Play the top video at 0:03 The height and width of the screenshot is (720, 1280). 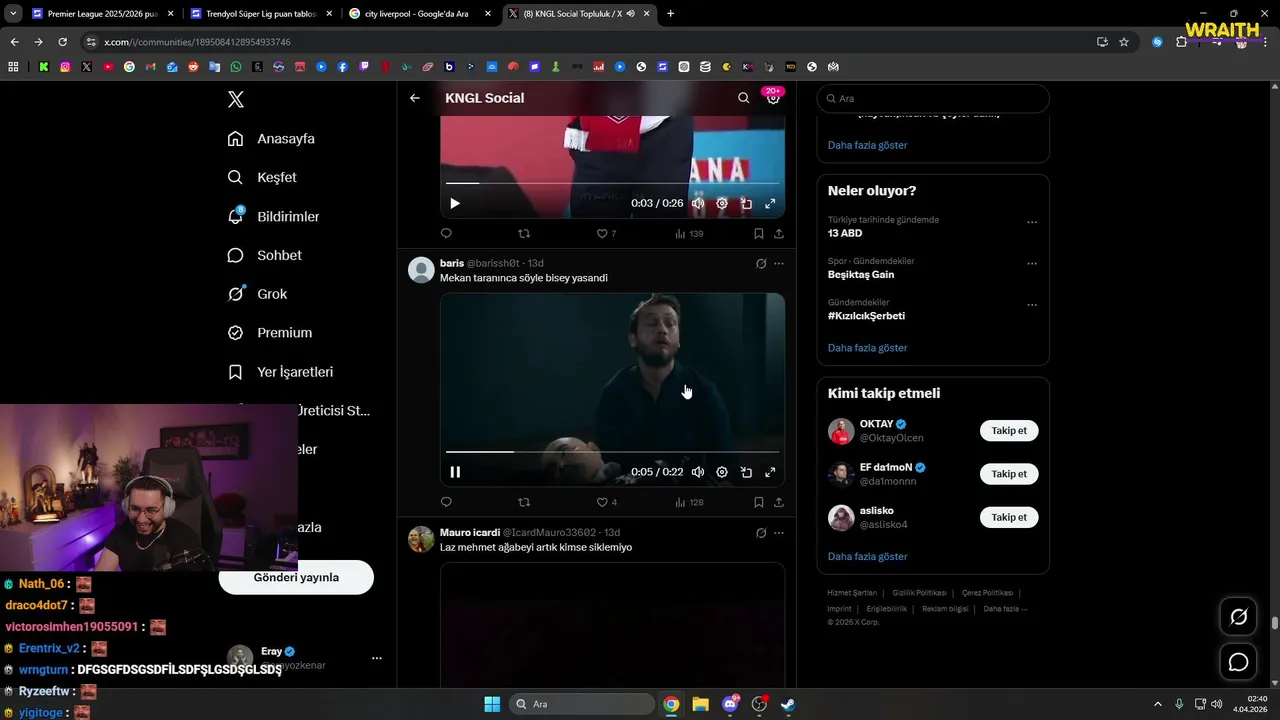pos(455,203)
